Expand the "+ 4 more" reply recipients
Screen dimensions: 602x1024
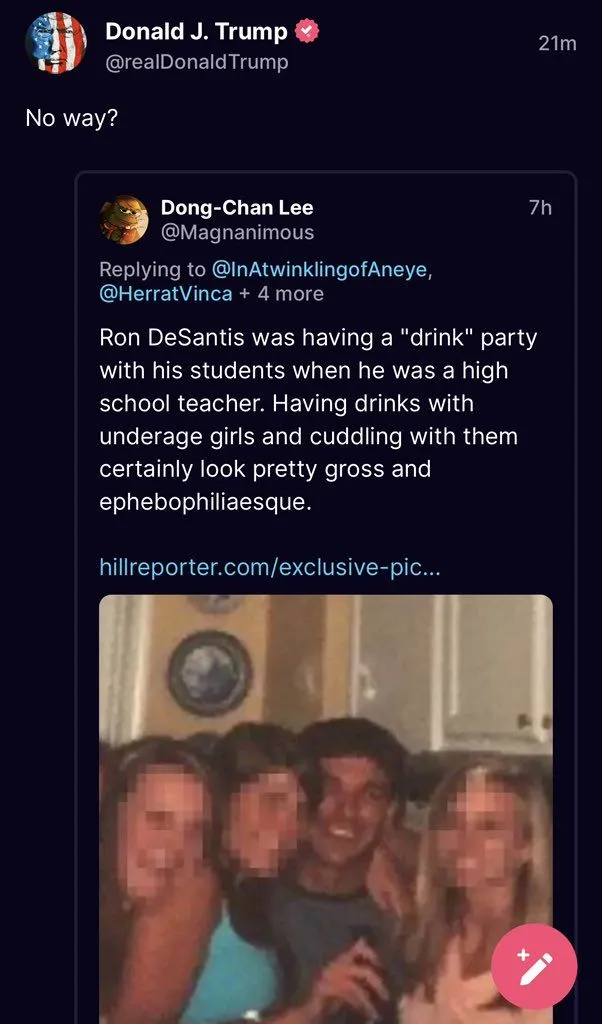click(x=282, y=293)
